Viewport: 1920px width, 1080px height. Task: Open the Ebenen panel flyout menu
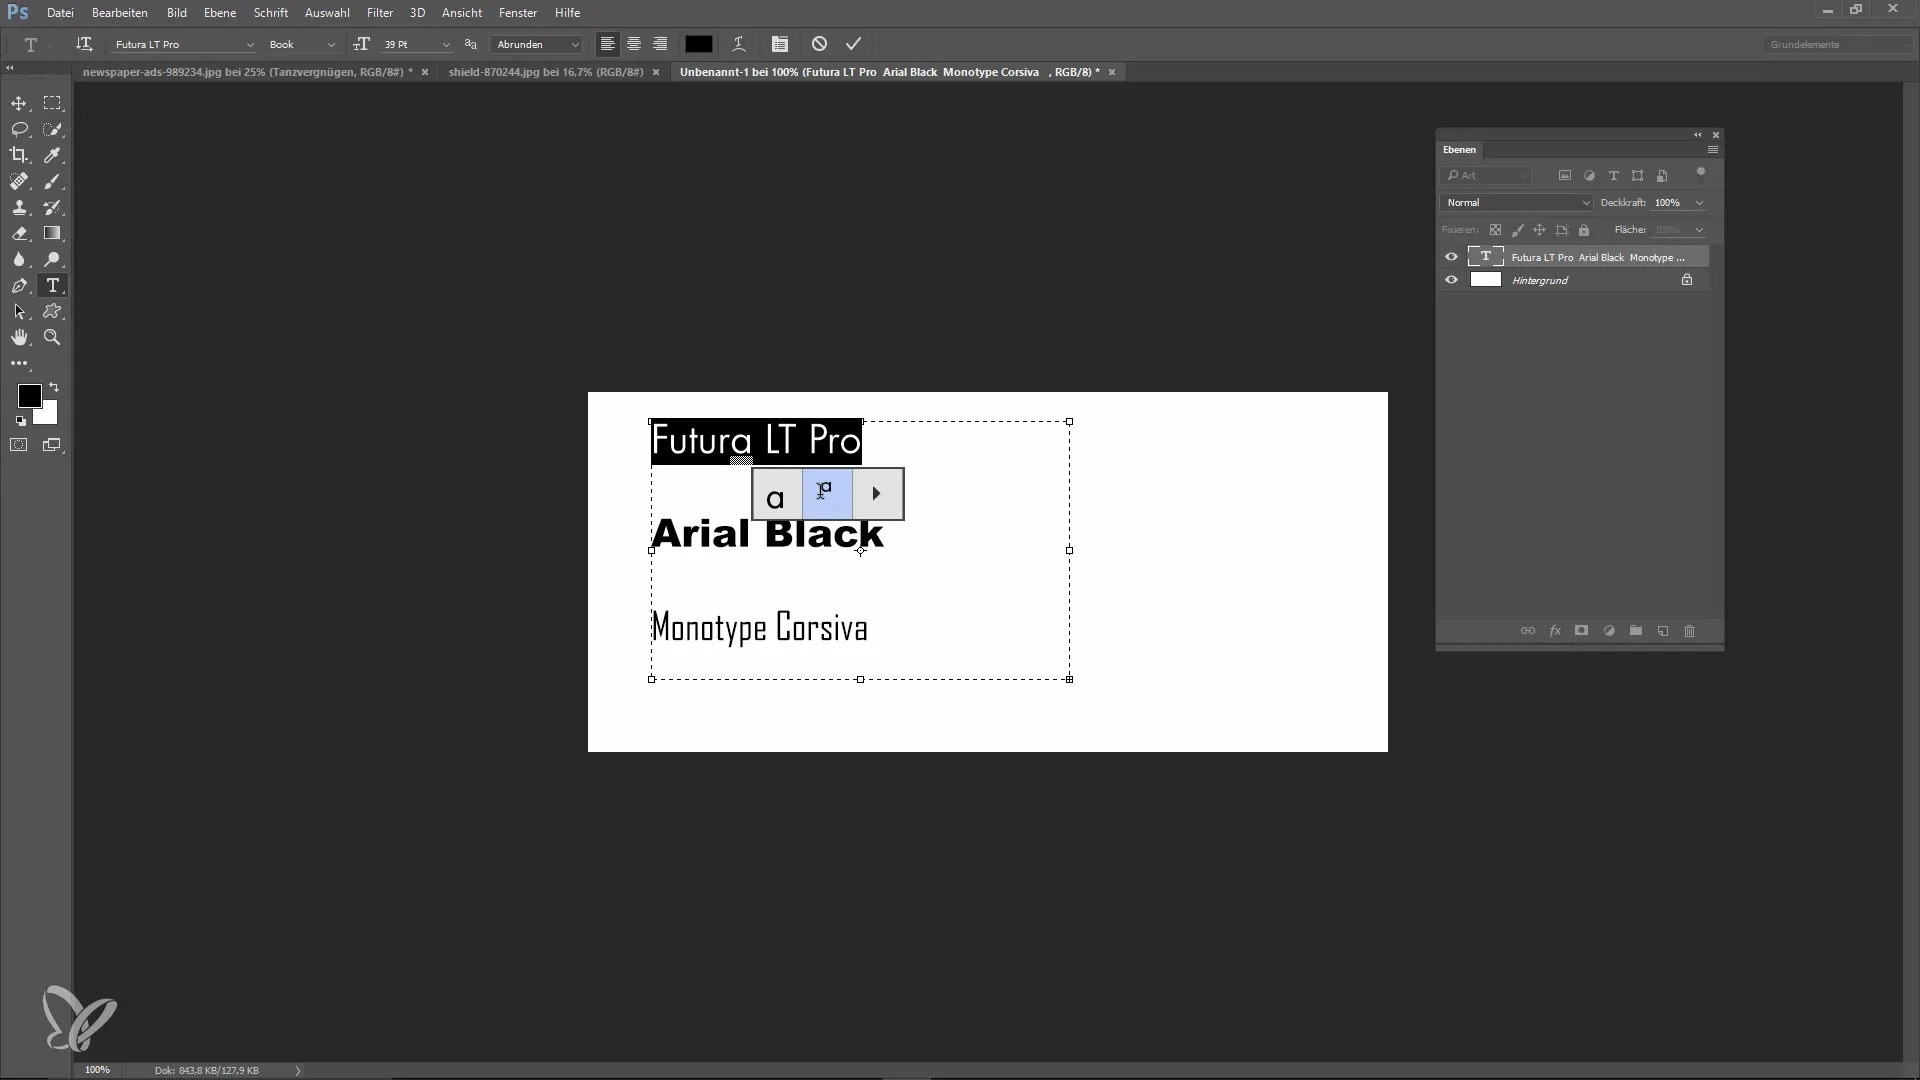coord(1712,150)
